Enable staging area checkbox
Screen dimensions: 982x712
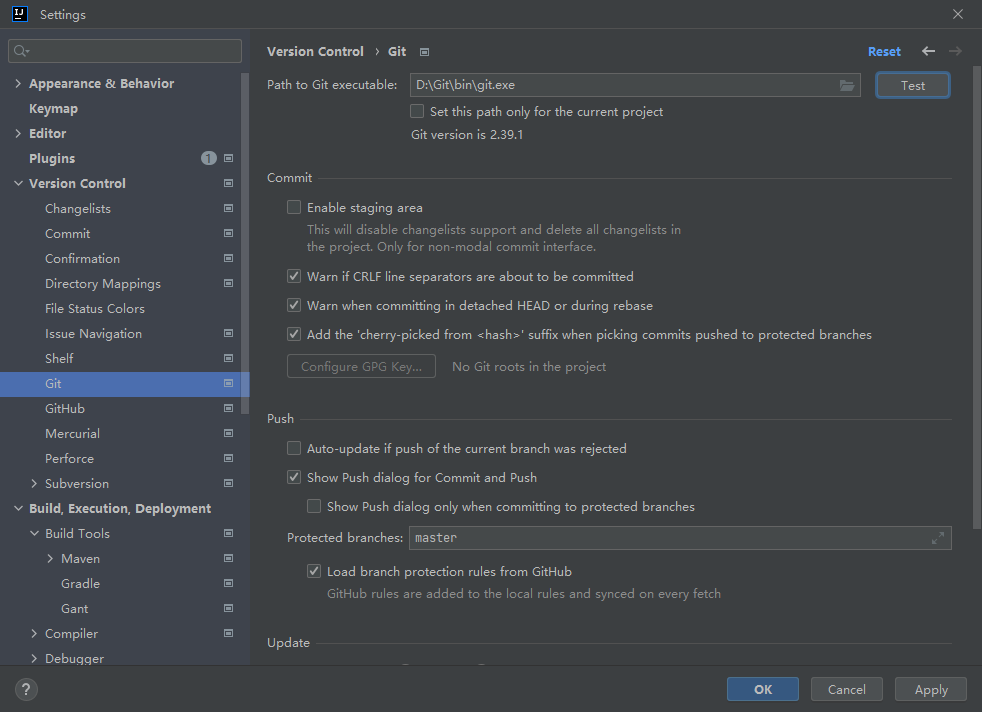point(294,207)
